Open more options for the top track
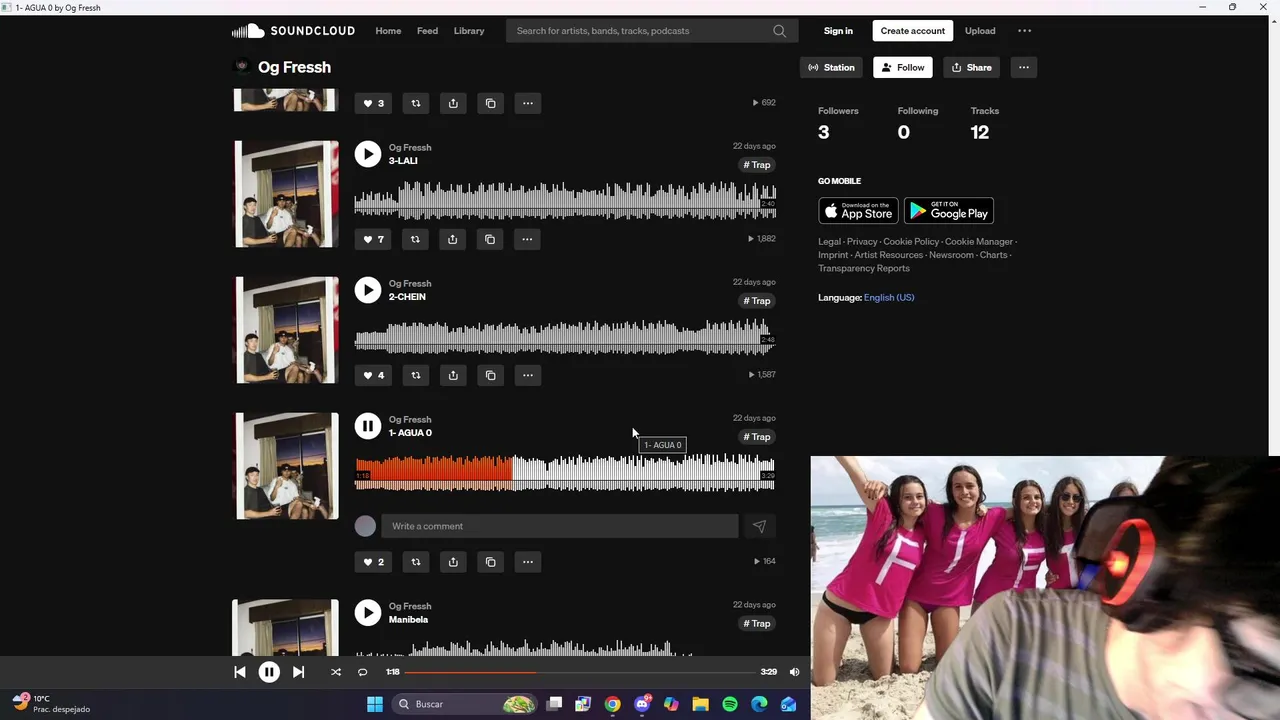The height and width of the screenshot is (720, 1280). click(x=527, y=103)
